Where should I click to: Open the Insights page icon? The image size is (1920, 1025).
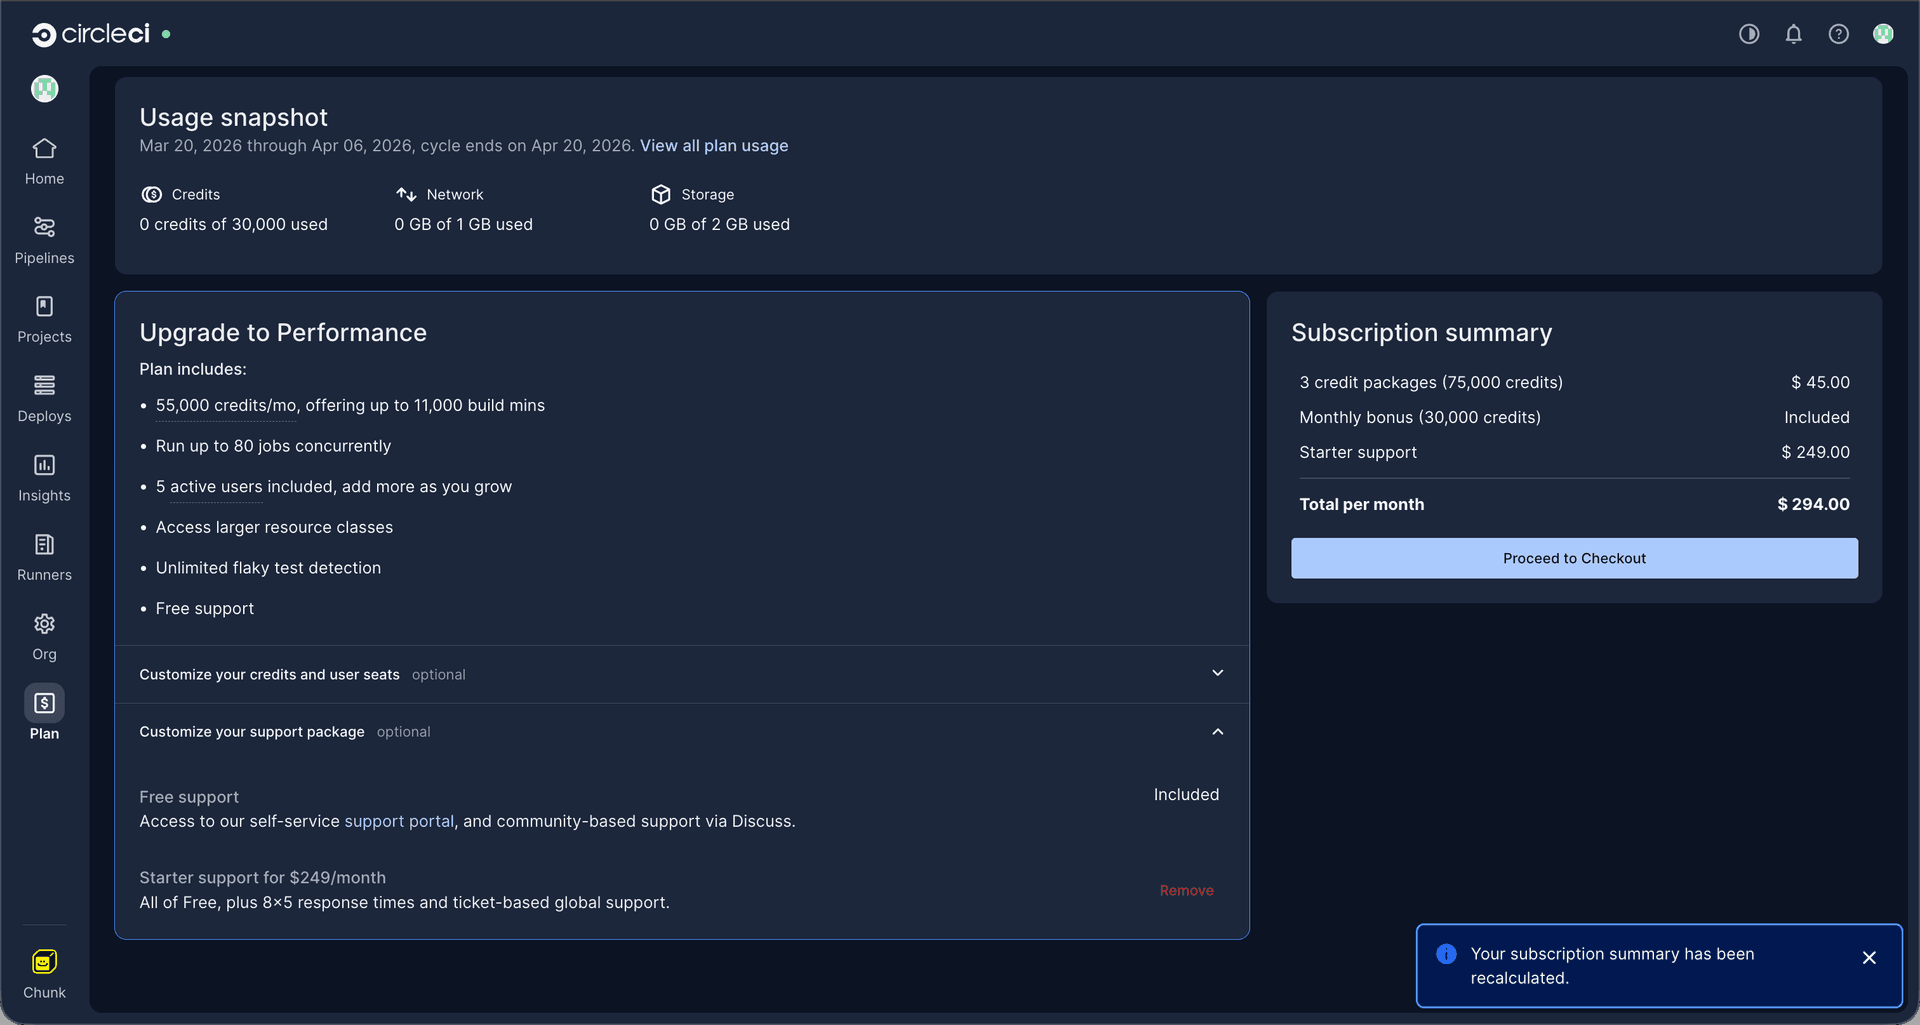(44, 466)
